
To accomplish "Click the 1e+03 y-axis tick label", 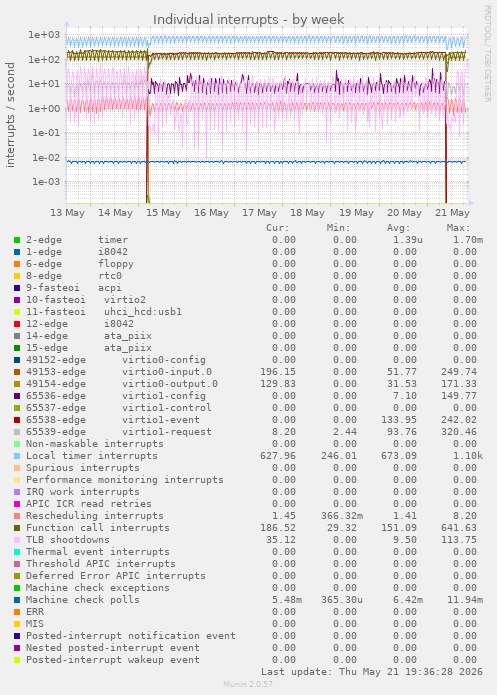I will (x=44, y=35).
